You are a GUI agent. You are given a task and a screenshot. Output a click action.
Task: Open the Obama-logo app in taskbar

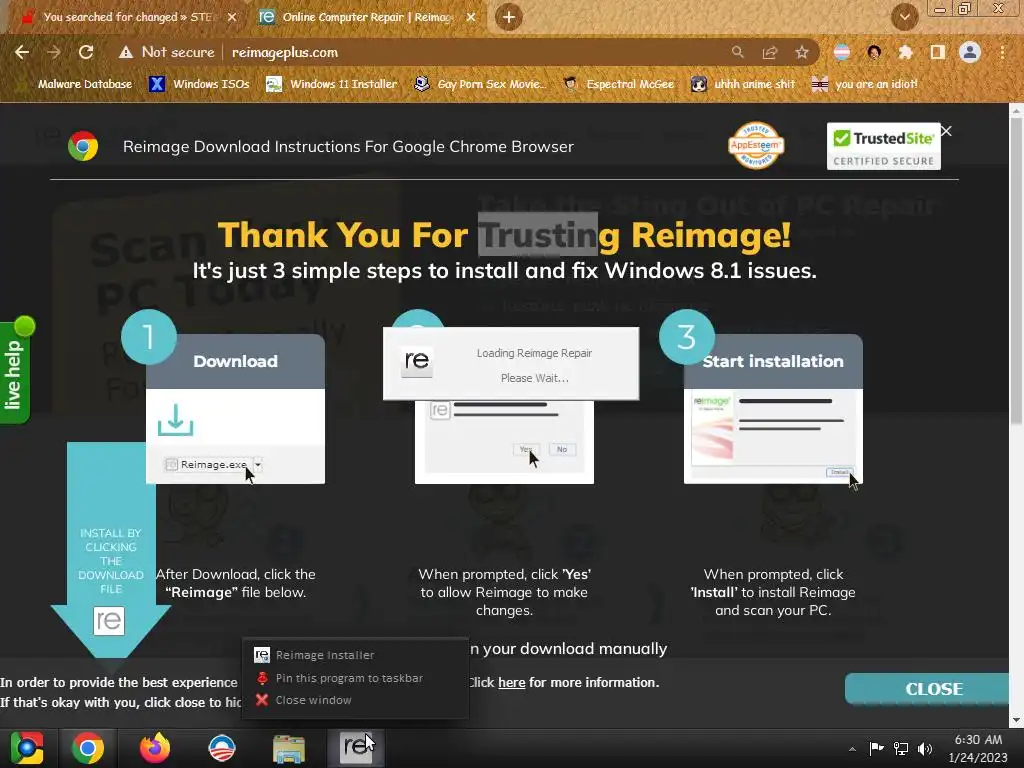(x=221, y=748)
